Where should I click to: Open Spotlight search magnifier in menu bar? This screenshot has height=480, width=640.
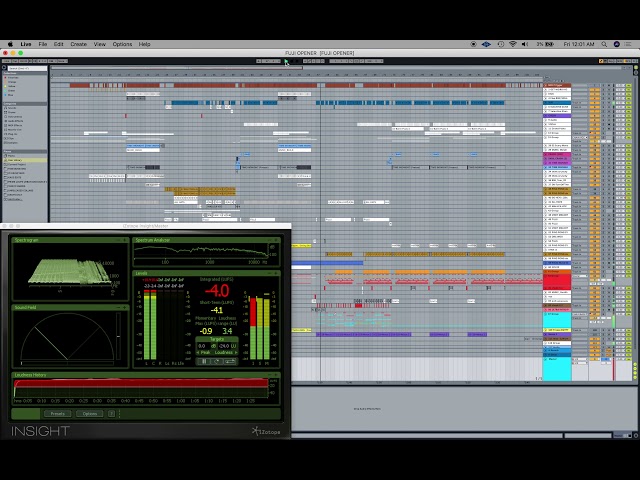604,44
